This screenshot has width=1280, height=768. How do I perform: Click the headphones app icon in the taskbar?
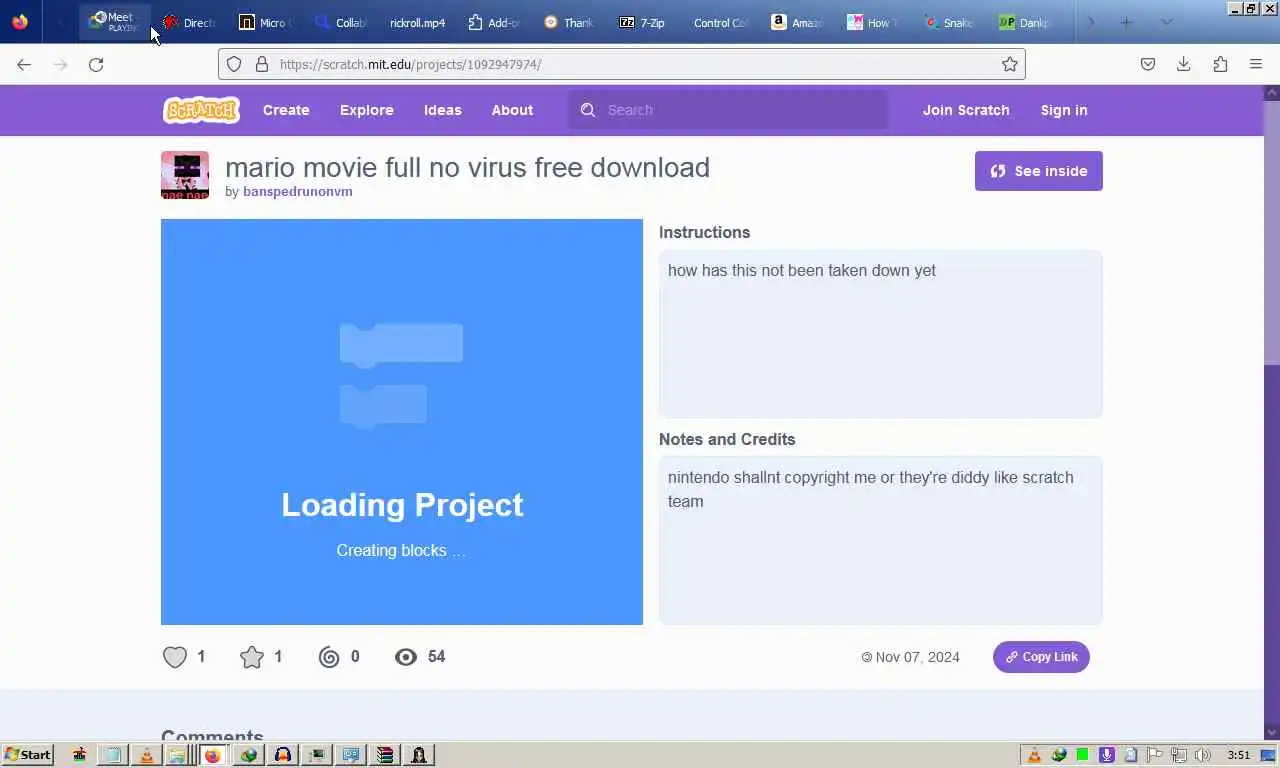(282, 755)
